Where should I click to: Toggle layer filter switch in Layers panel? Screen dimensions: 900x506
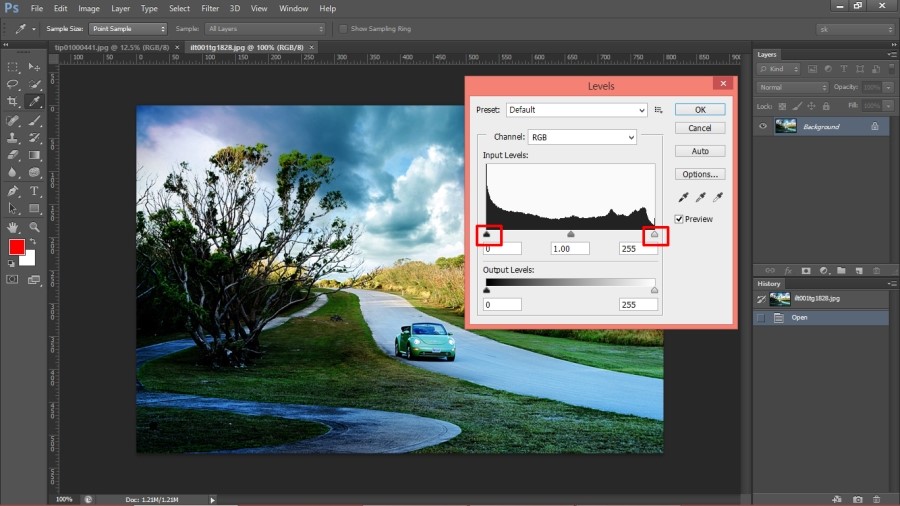(x=891, y=69)
